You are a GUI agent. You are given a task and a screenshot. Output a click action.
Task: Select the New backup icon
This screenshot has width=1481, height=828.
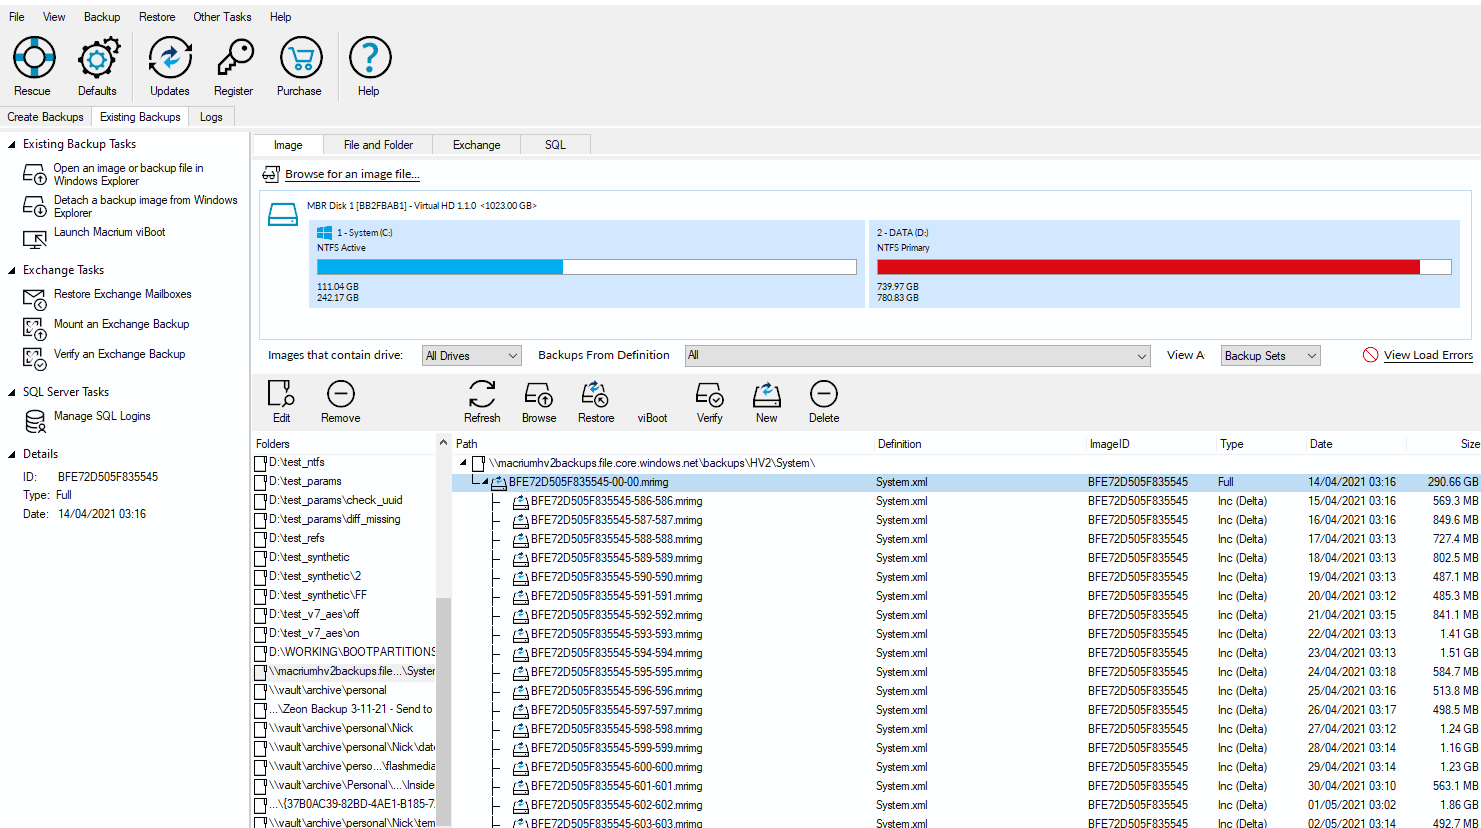[765, 398]
